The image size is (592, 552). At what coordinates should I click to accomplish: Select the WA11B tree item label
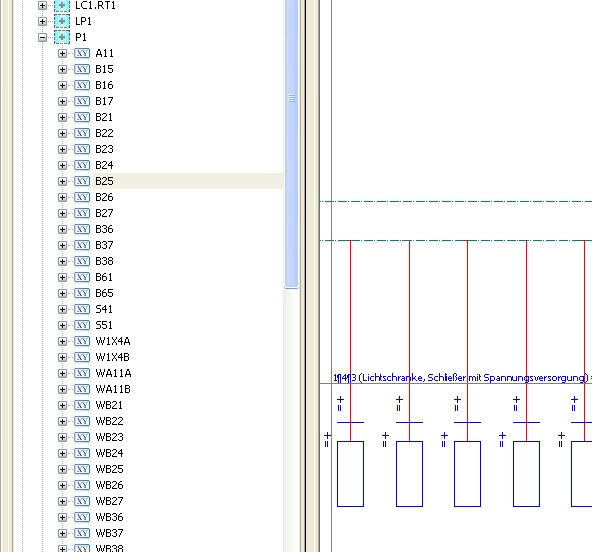pyautogui.click(x=113, y=389)
